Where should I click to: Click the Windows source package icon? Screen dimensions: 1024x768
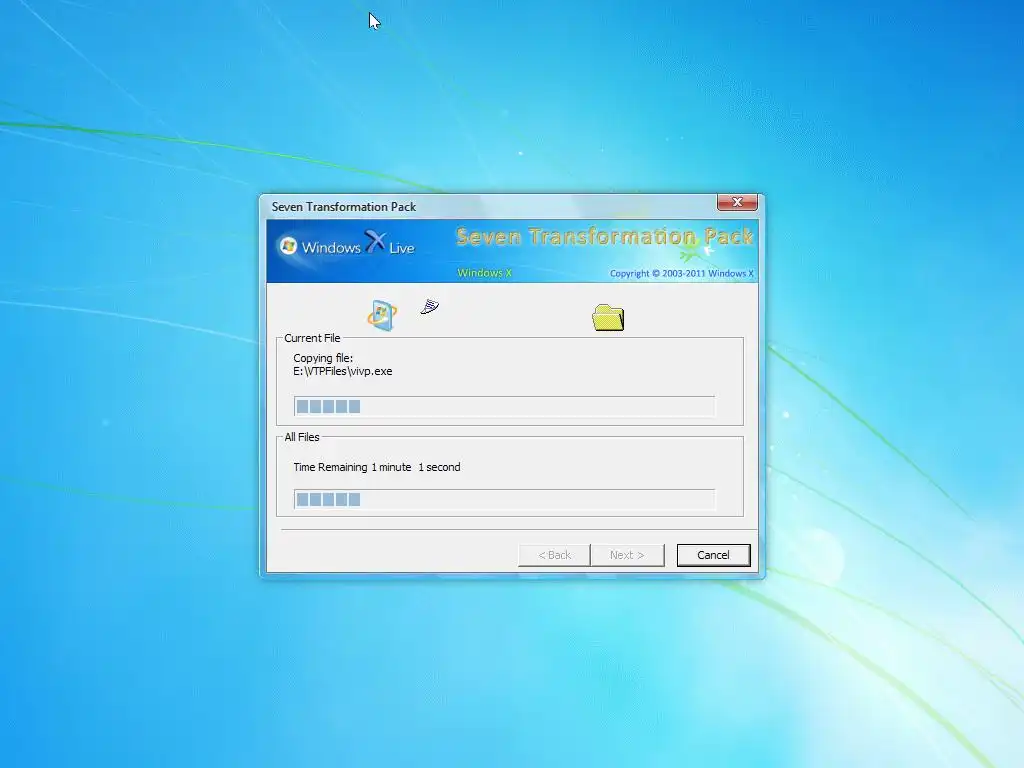(382, 315)
